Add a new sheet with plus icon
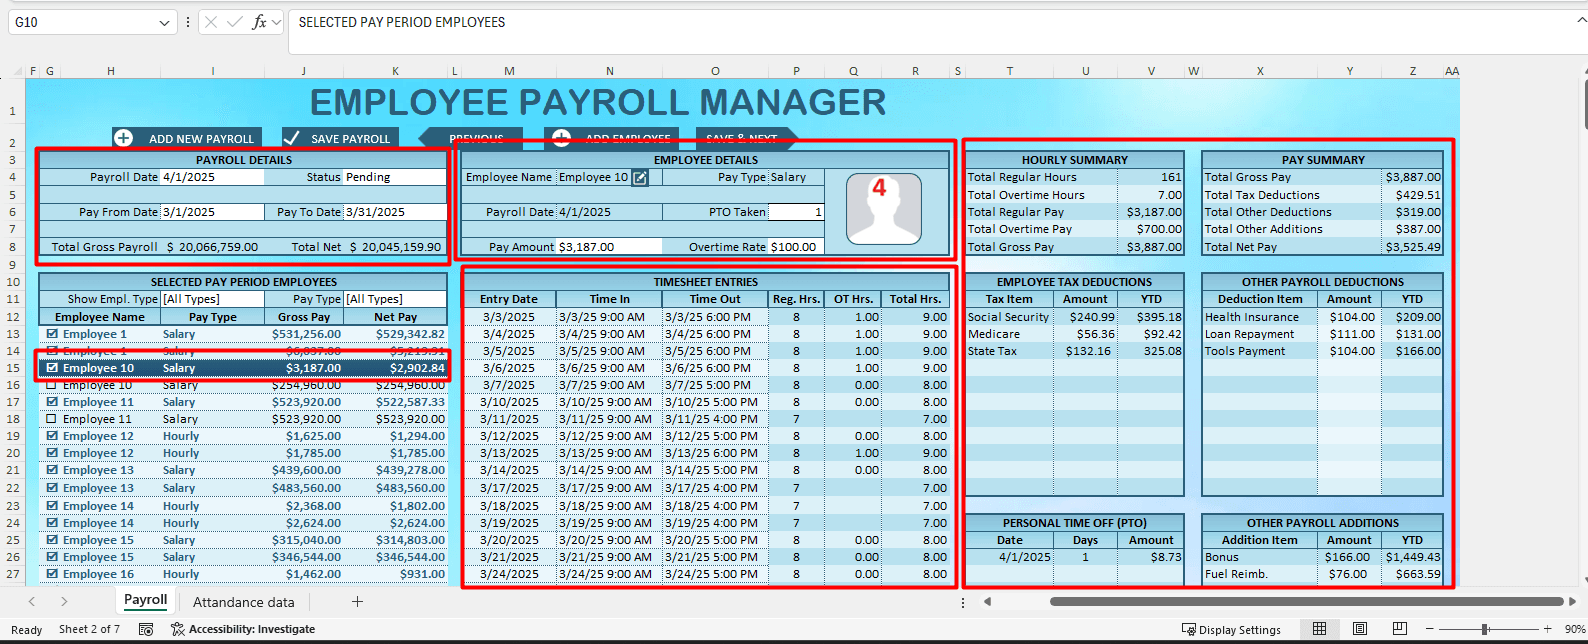This screenshot has width=1588, height=644. [357, 601]
